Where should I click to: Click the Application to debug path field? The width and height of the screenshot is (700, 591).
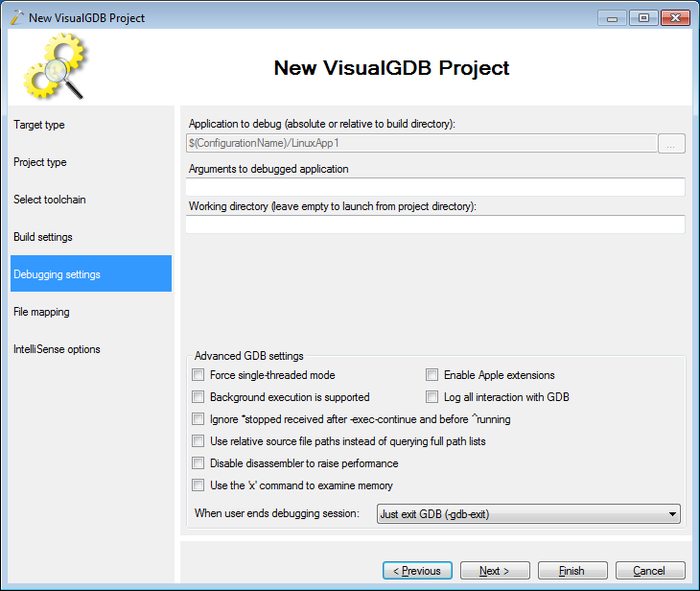421,143
